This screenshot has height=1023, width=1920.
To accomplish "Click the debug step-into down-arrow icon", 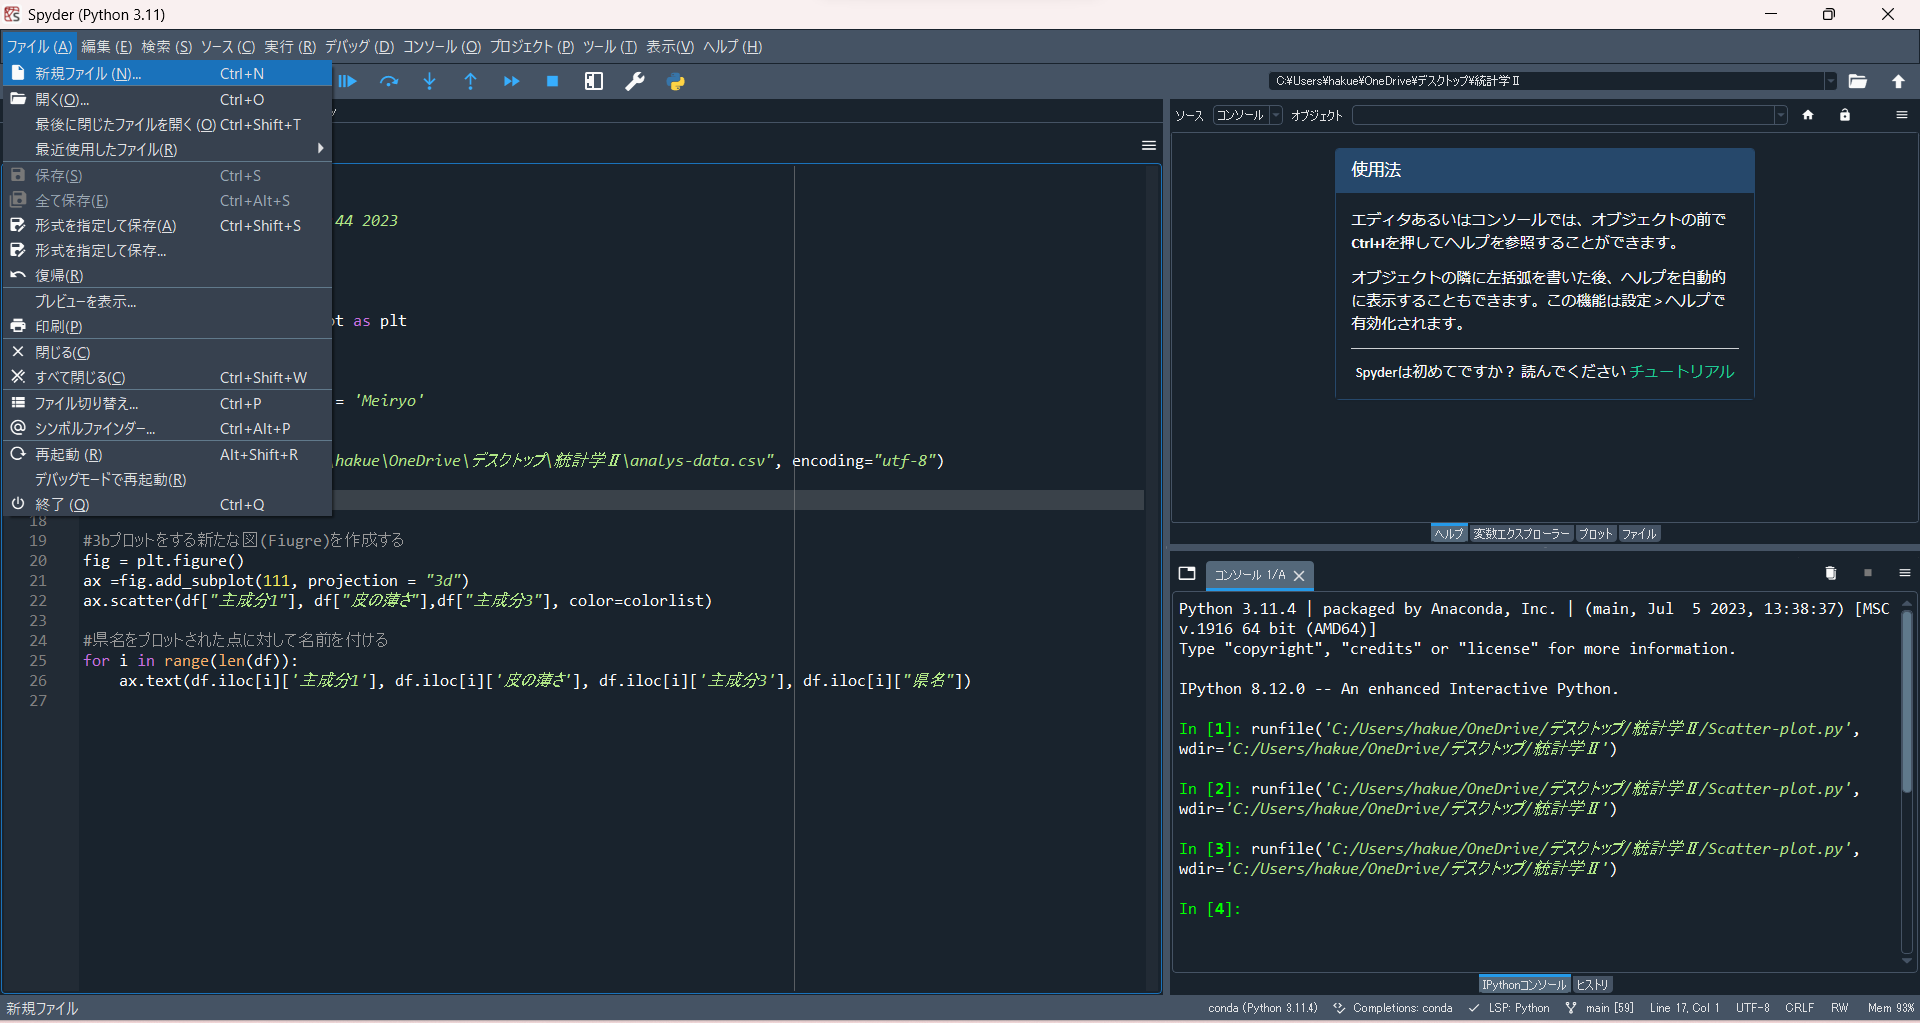I will (430, 82).
